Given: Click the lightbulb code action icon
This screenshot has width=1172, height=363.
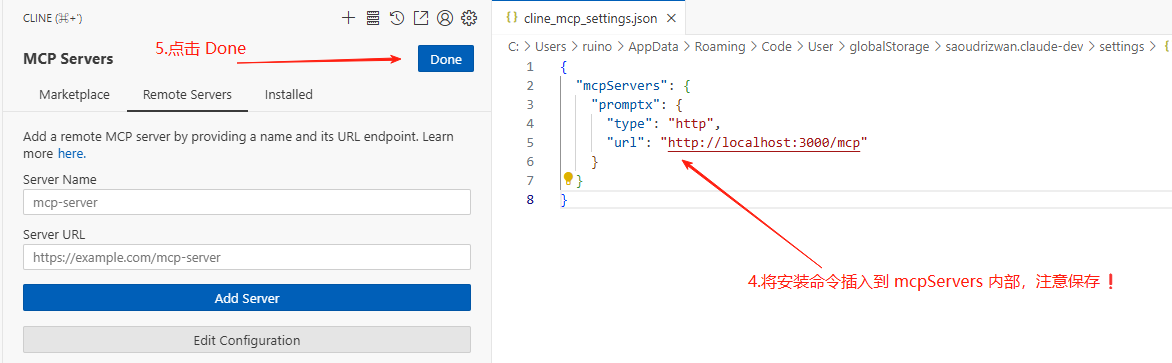Looking at the screenshot, I should pos(568,179).
